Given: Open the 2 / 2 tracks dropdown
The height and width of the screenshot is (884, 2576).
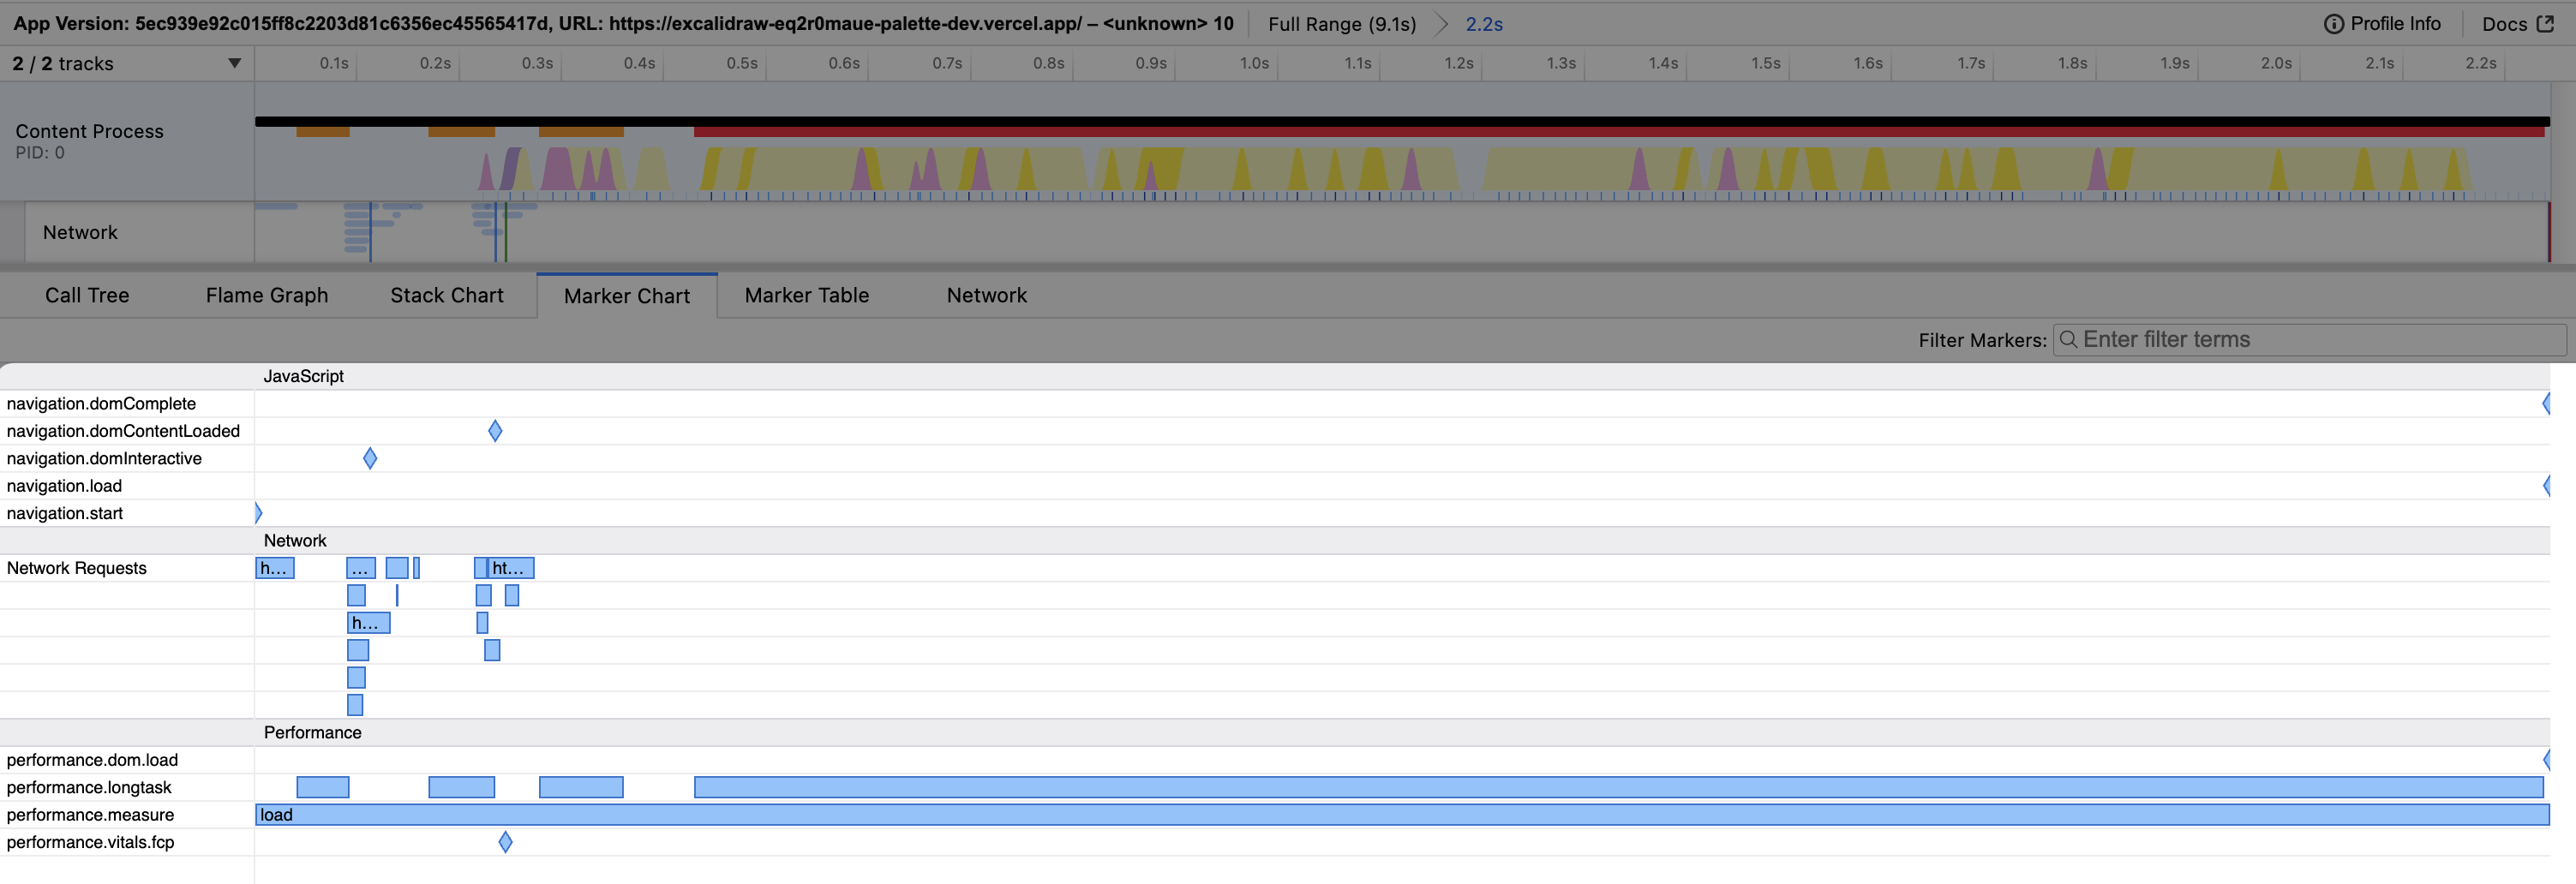Looking at the screenshot, I should 127,64.
